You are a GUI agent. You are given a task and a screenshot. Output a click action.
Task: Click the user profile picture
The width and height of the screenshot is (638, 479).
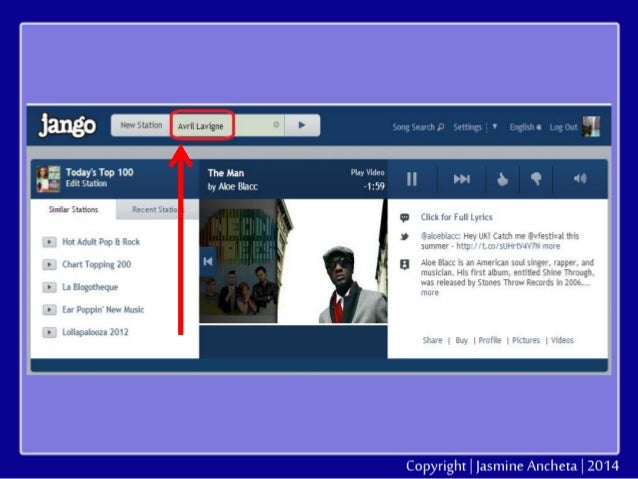591,126
